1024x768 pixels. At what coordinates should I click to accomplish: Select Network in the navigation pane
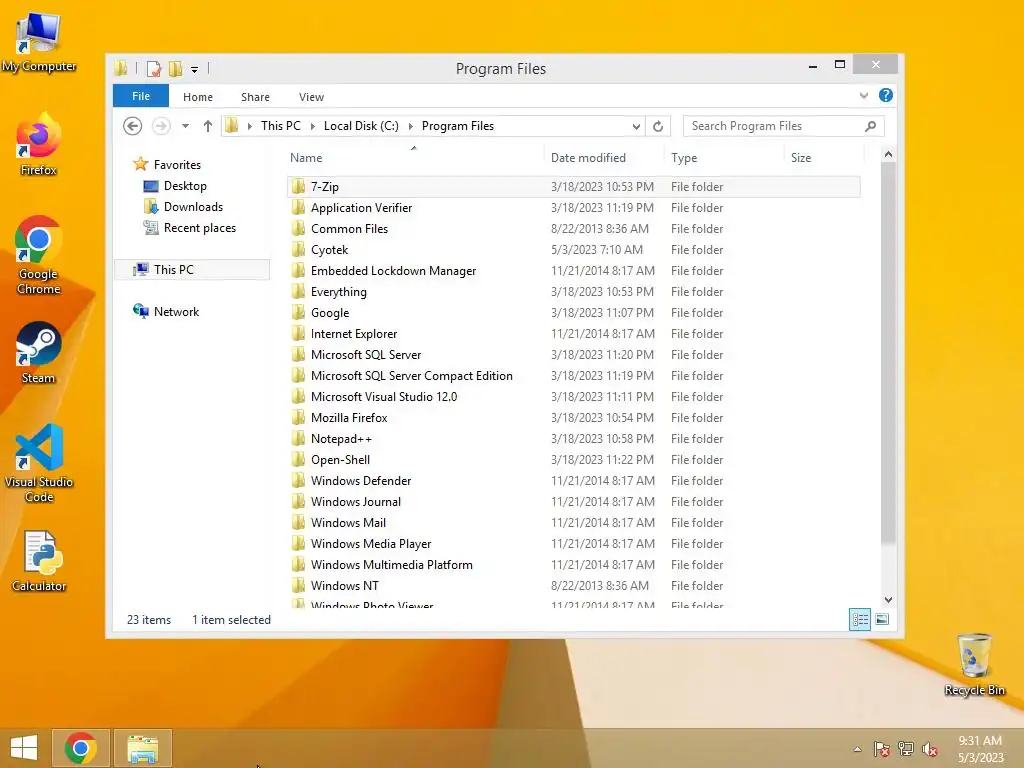point(176,312)
